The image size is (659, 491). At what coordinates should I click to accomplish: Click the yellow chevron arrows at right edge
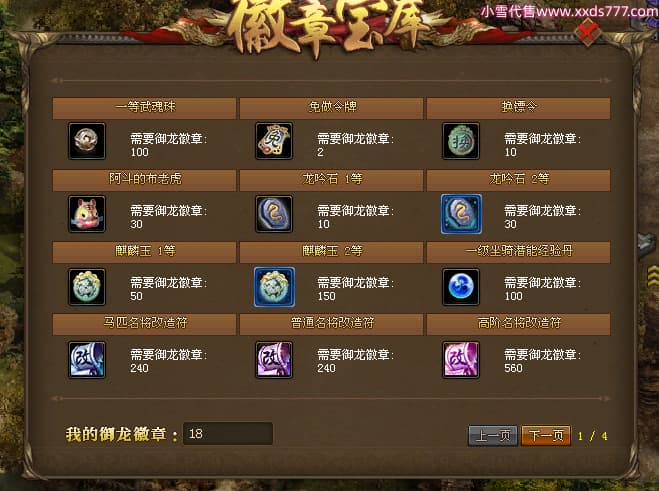[653, 276]
